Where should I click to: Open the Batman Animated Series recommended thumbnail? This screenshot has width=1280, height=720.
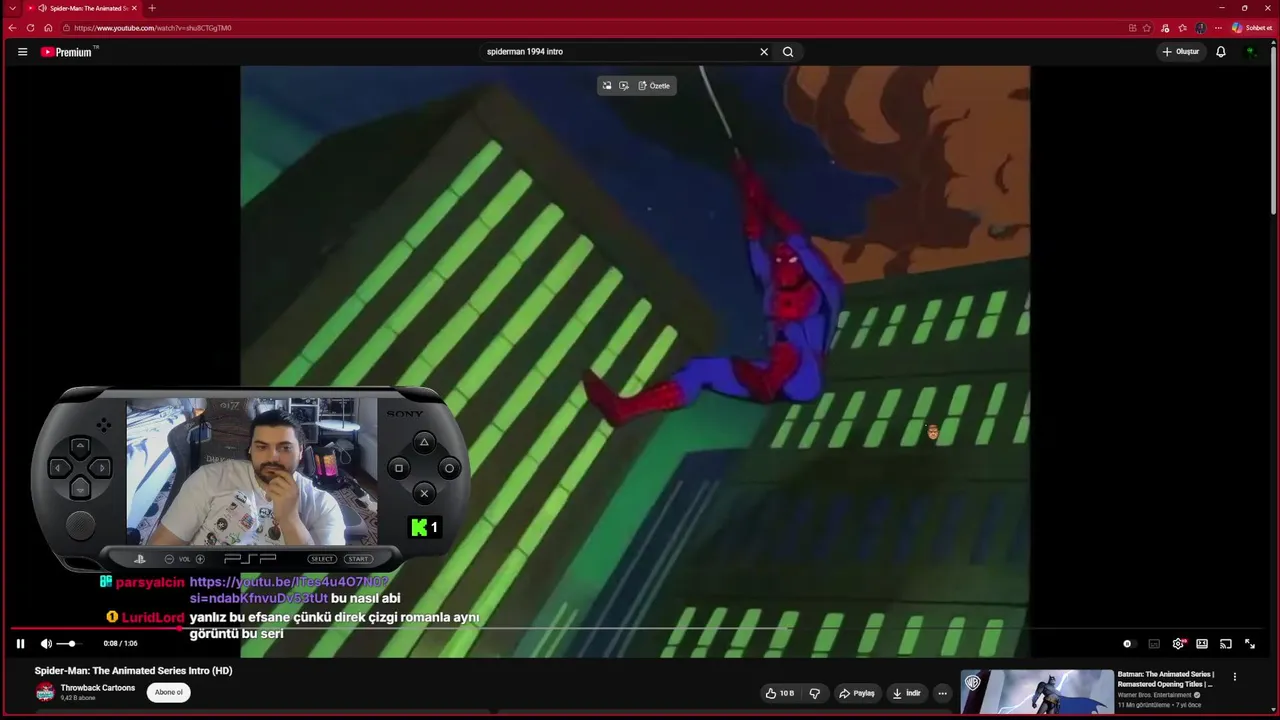[1037, 692]
